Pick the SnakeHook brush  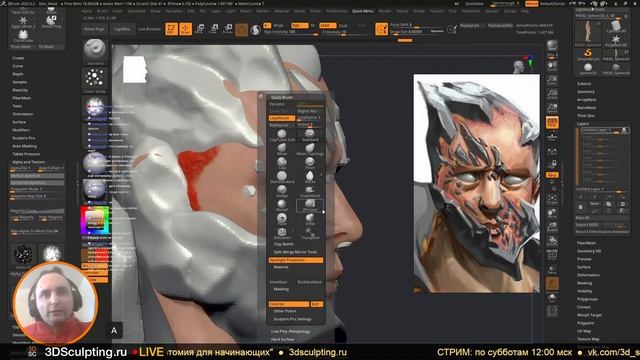pyautogui.click(x=310, y=191)
